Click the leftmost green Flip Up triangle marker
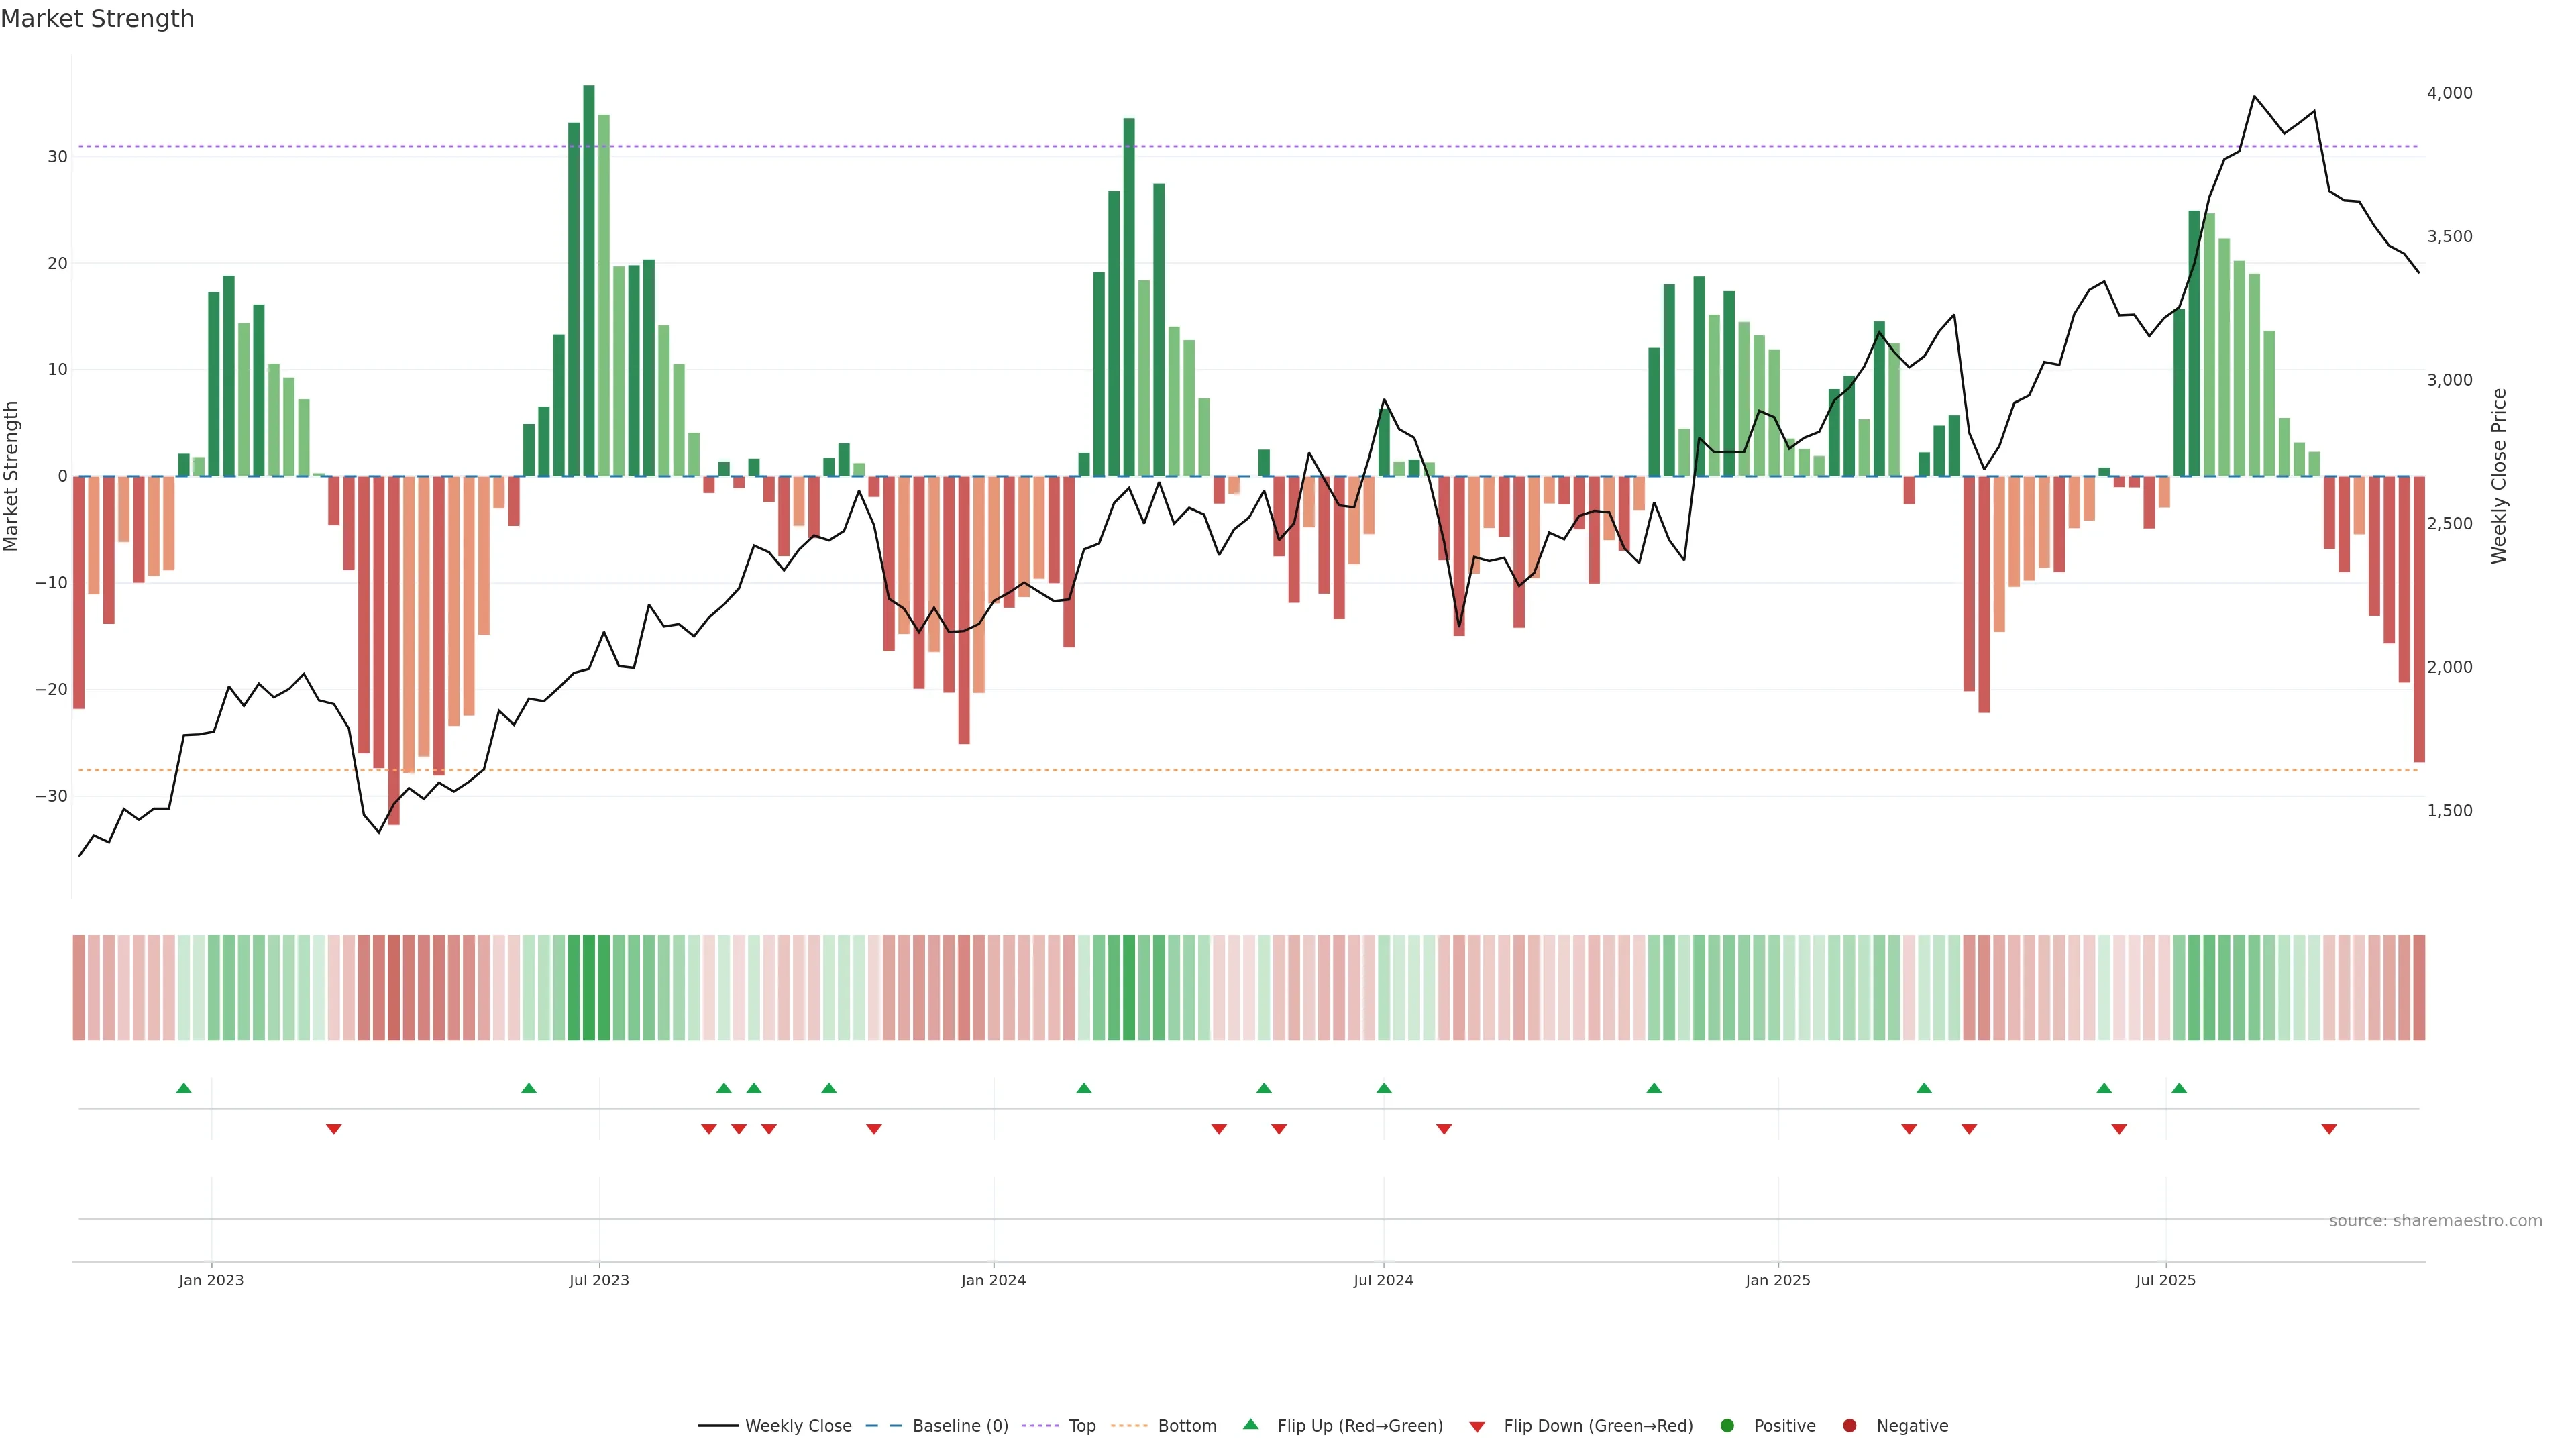2576x1449 pixels. 184,1088
